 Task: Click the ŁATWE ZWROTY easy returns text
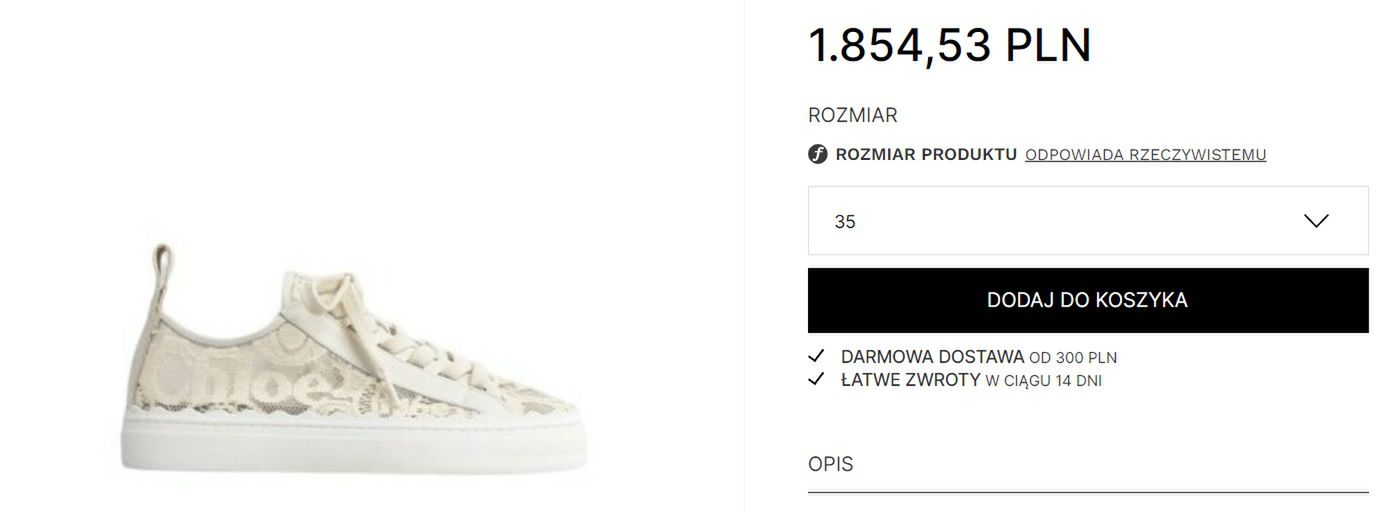point(910,381)
